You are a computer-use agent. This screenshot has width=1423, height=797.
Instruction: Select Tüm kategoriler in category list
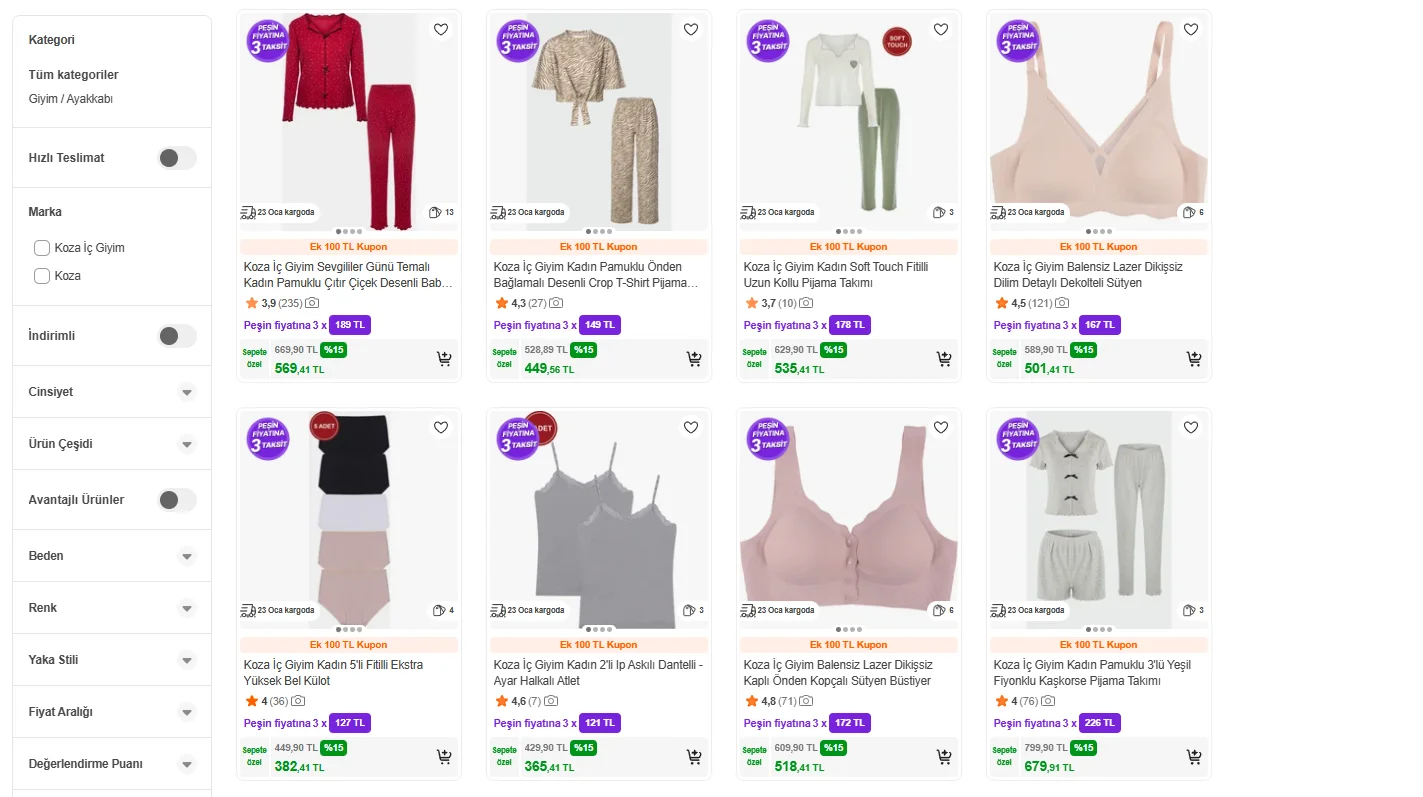pyautogui.click(x=73, y=75)
